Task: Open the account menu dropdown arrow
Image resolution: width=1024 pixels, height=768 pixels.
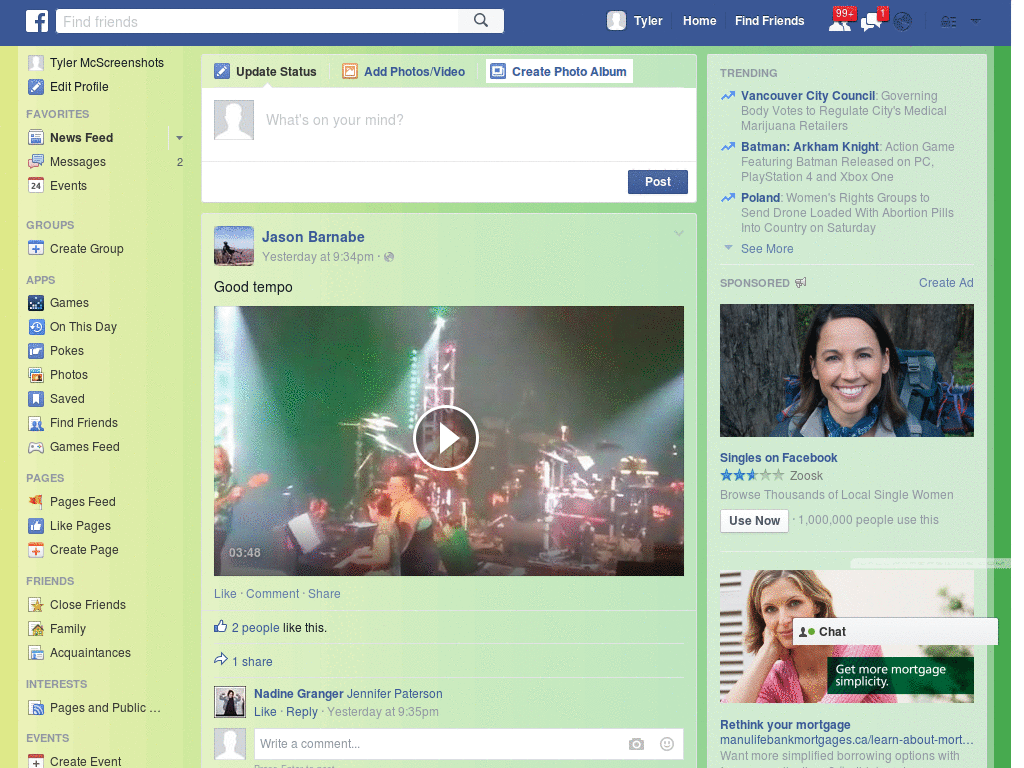Action: click(x=976, y=21)
